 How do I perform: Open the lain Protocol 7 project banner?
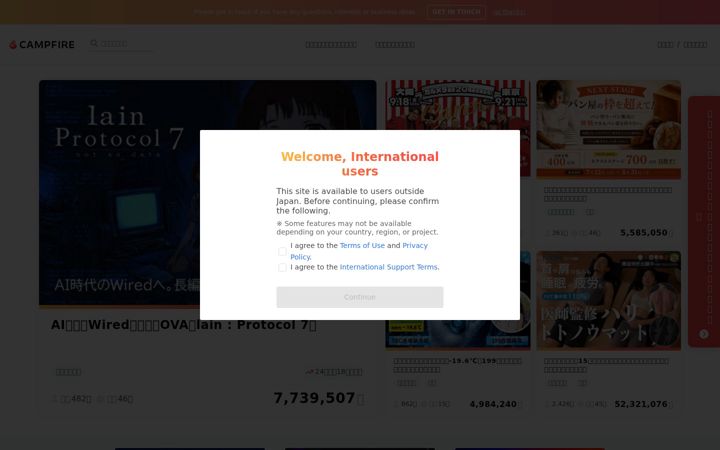(208, 193)
